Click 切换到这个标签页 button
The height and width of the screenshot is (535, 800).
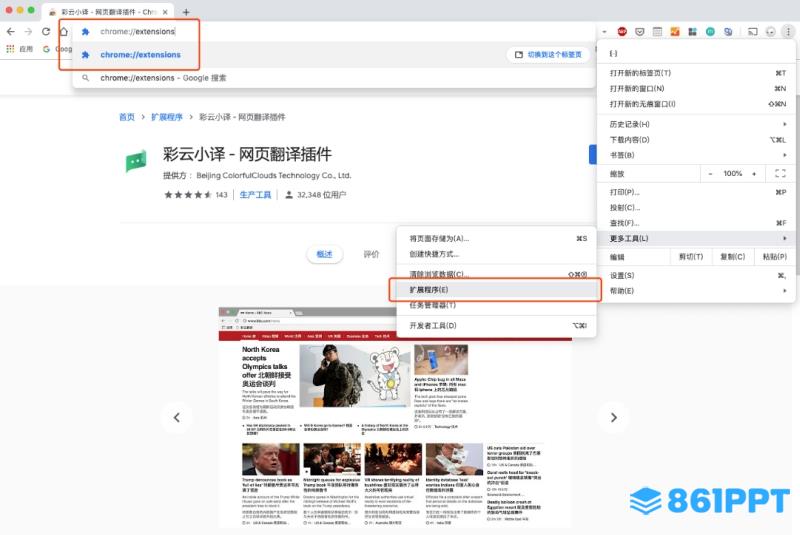pyautogui.click(x=548, y=55)
